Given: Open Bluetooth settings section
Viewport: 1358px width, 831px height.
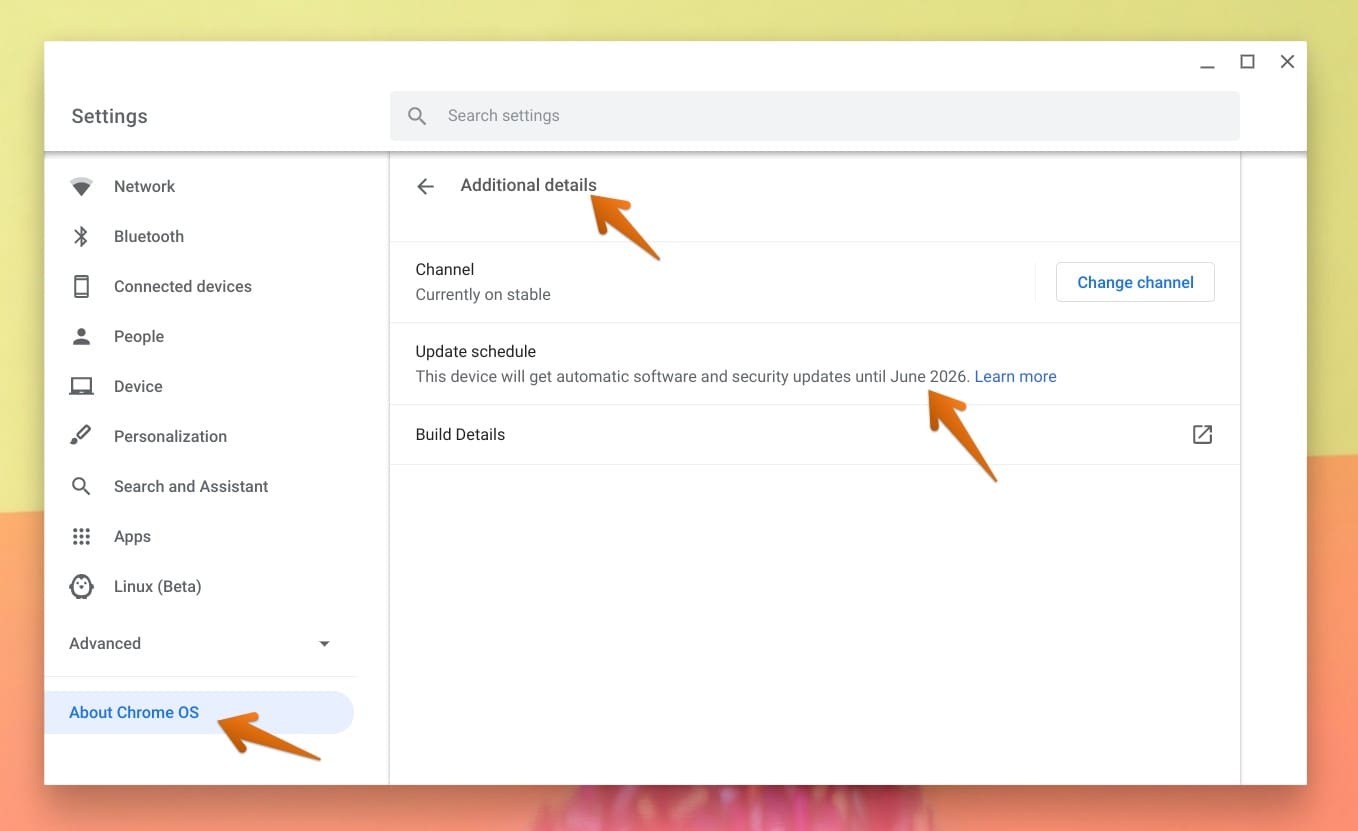Looking at the screenshot, I should pos(149,236).
